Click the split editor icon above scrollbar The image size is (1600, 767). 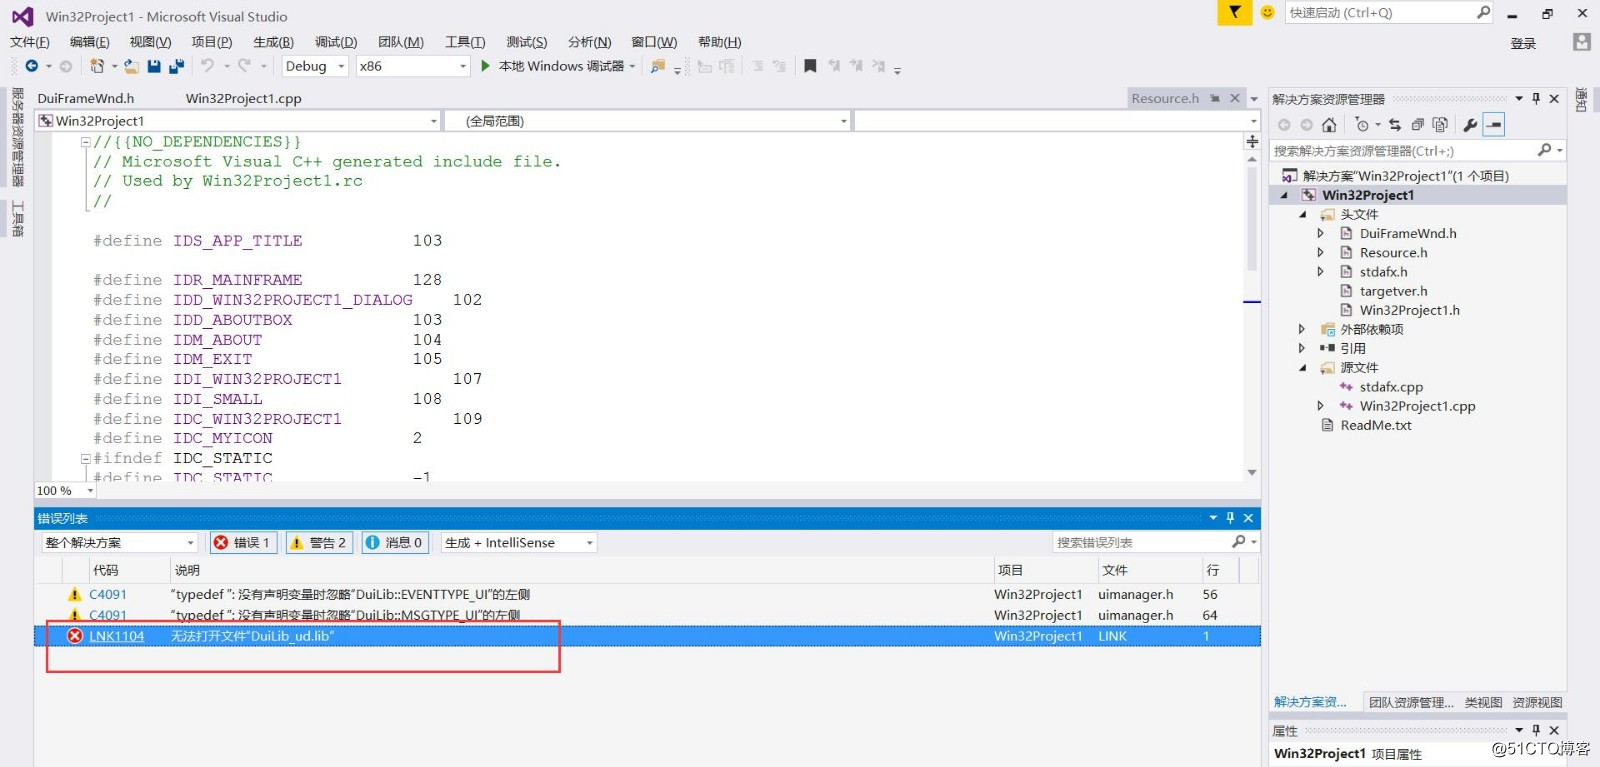1252,142
